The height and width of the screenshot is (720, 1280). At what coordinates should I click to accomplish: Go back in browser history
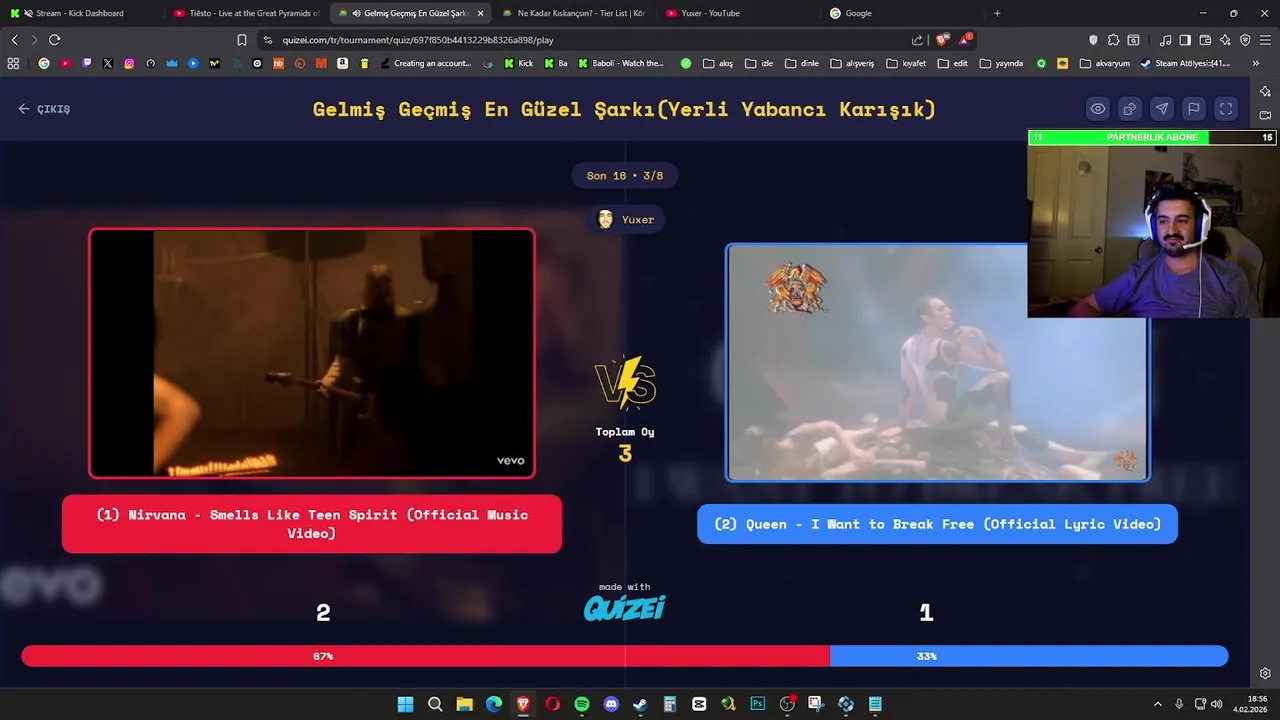click(x=14, y=40)
